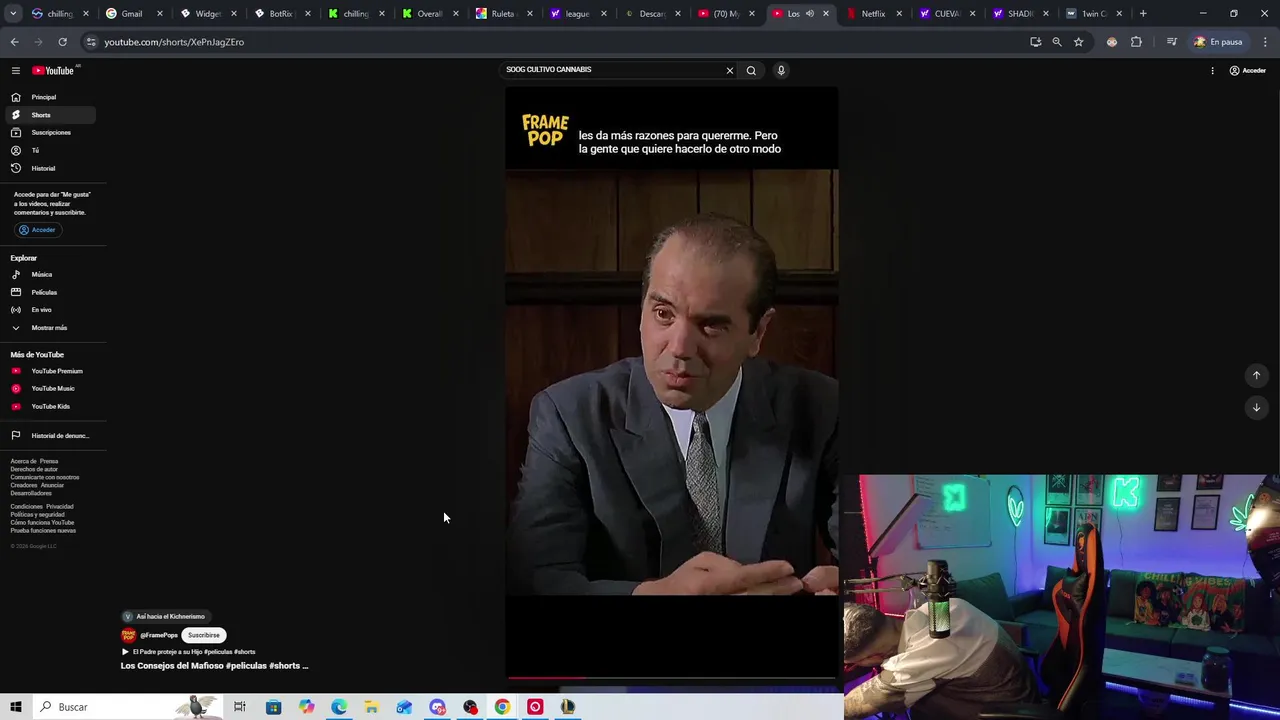This screenshot has width=1280, height=720.
Task: Open a new browser tab
Action: 1143,14
